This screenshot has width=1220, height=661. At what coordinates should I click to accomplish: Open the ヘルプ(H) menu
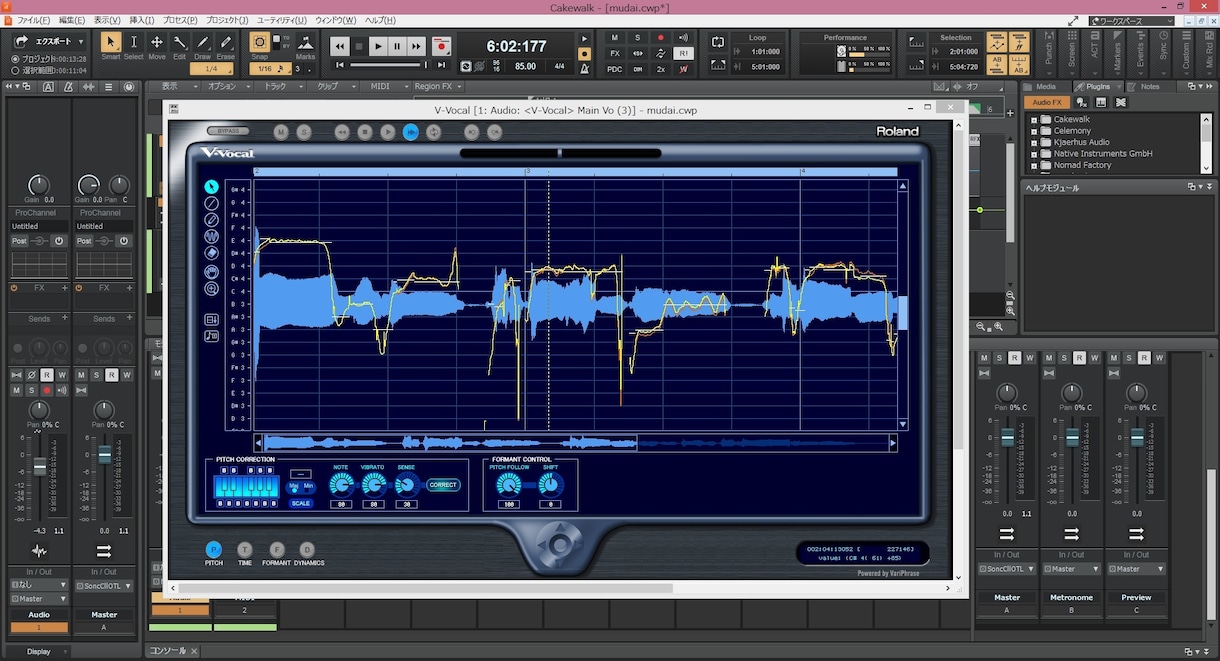click(380, 20)
